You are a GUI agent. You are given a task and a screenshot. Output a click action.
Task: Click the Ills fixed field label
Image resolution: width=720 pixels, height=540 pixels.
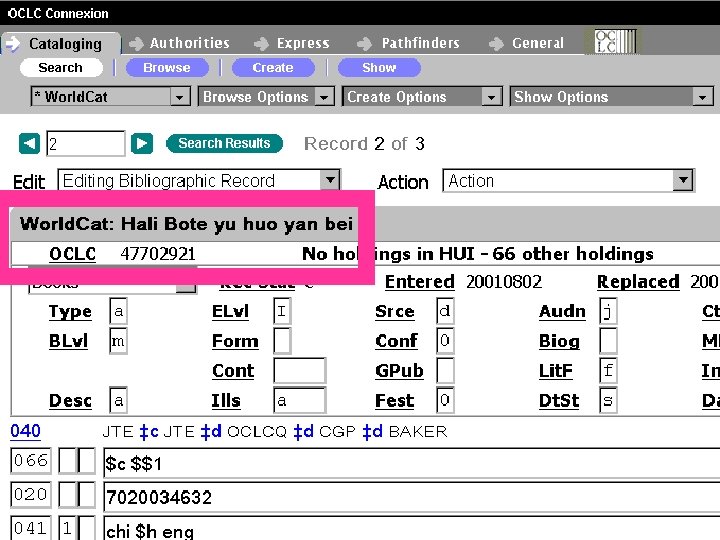click(x=226, y=401)
